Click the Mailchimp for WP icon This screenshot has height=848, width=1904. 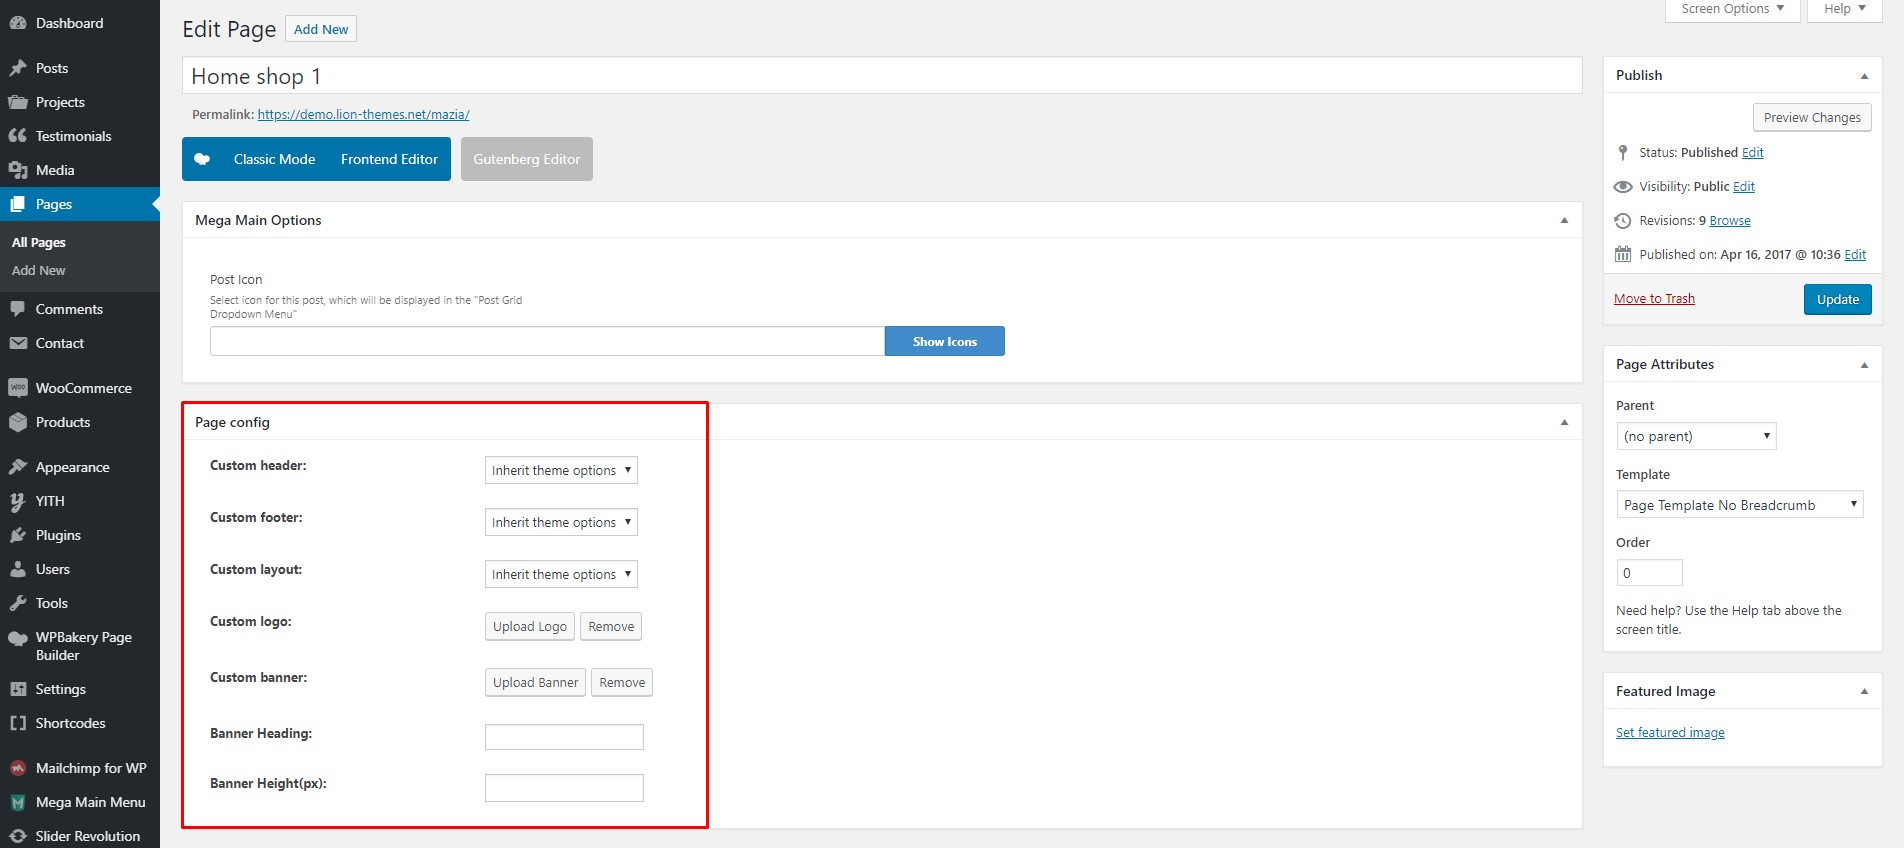tap(17, 768)
